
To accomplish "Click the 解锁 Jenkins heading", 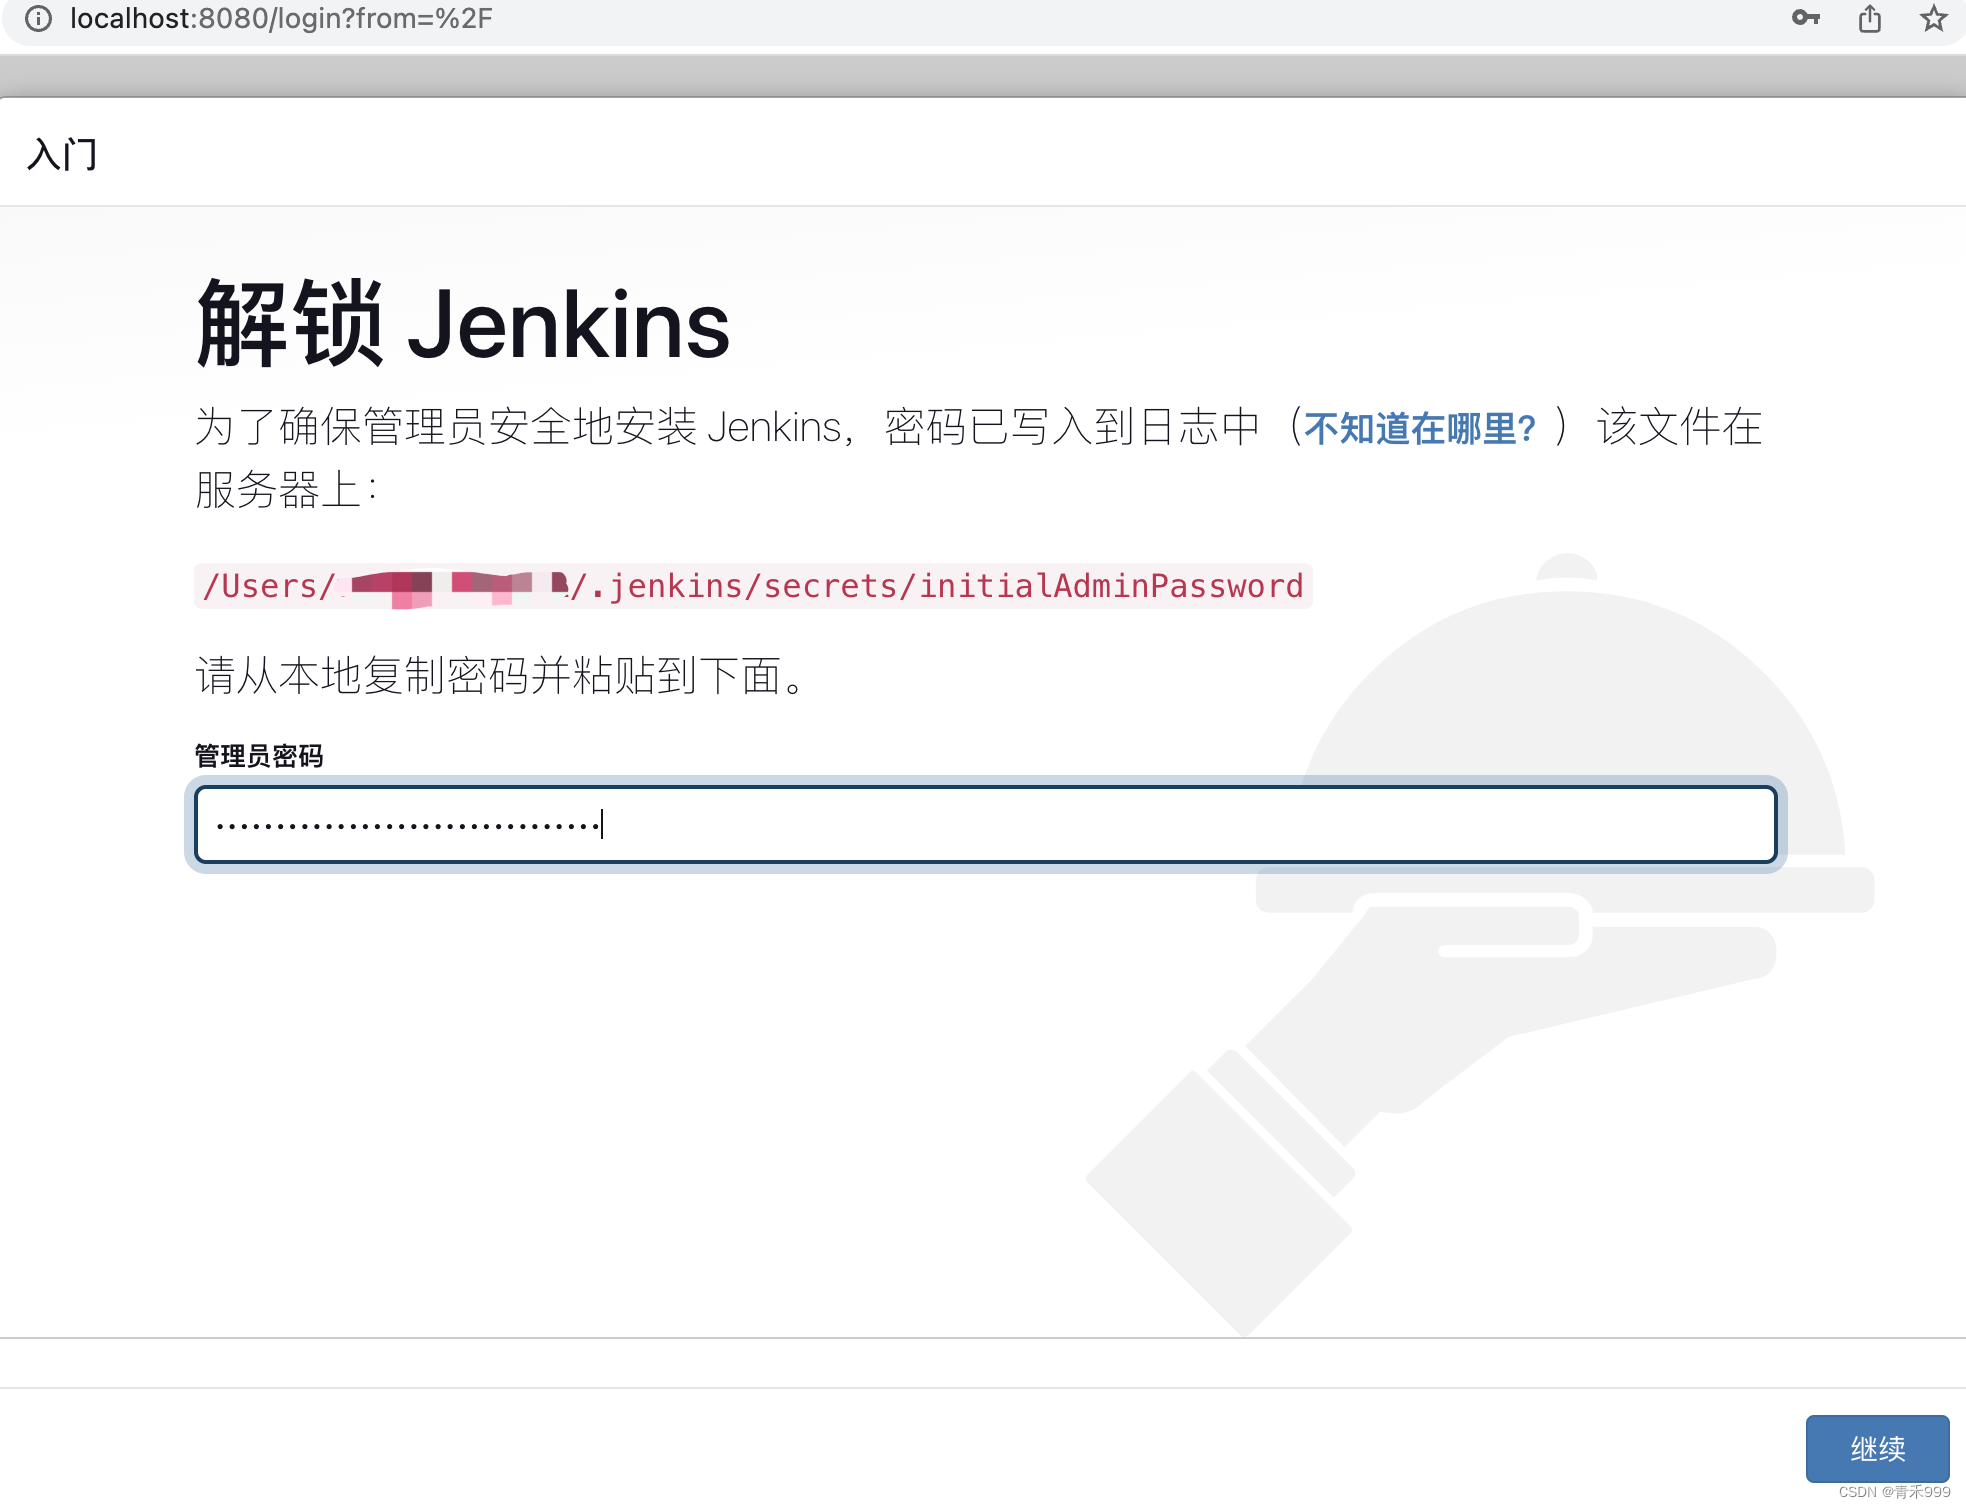I will pos(463,324).
